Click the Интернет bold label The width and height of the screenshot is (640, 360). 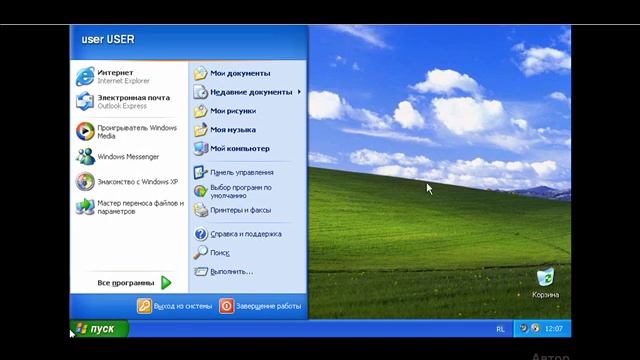pyautogui.click(x=115, y=73)
